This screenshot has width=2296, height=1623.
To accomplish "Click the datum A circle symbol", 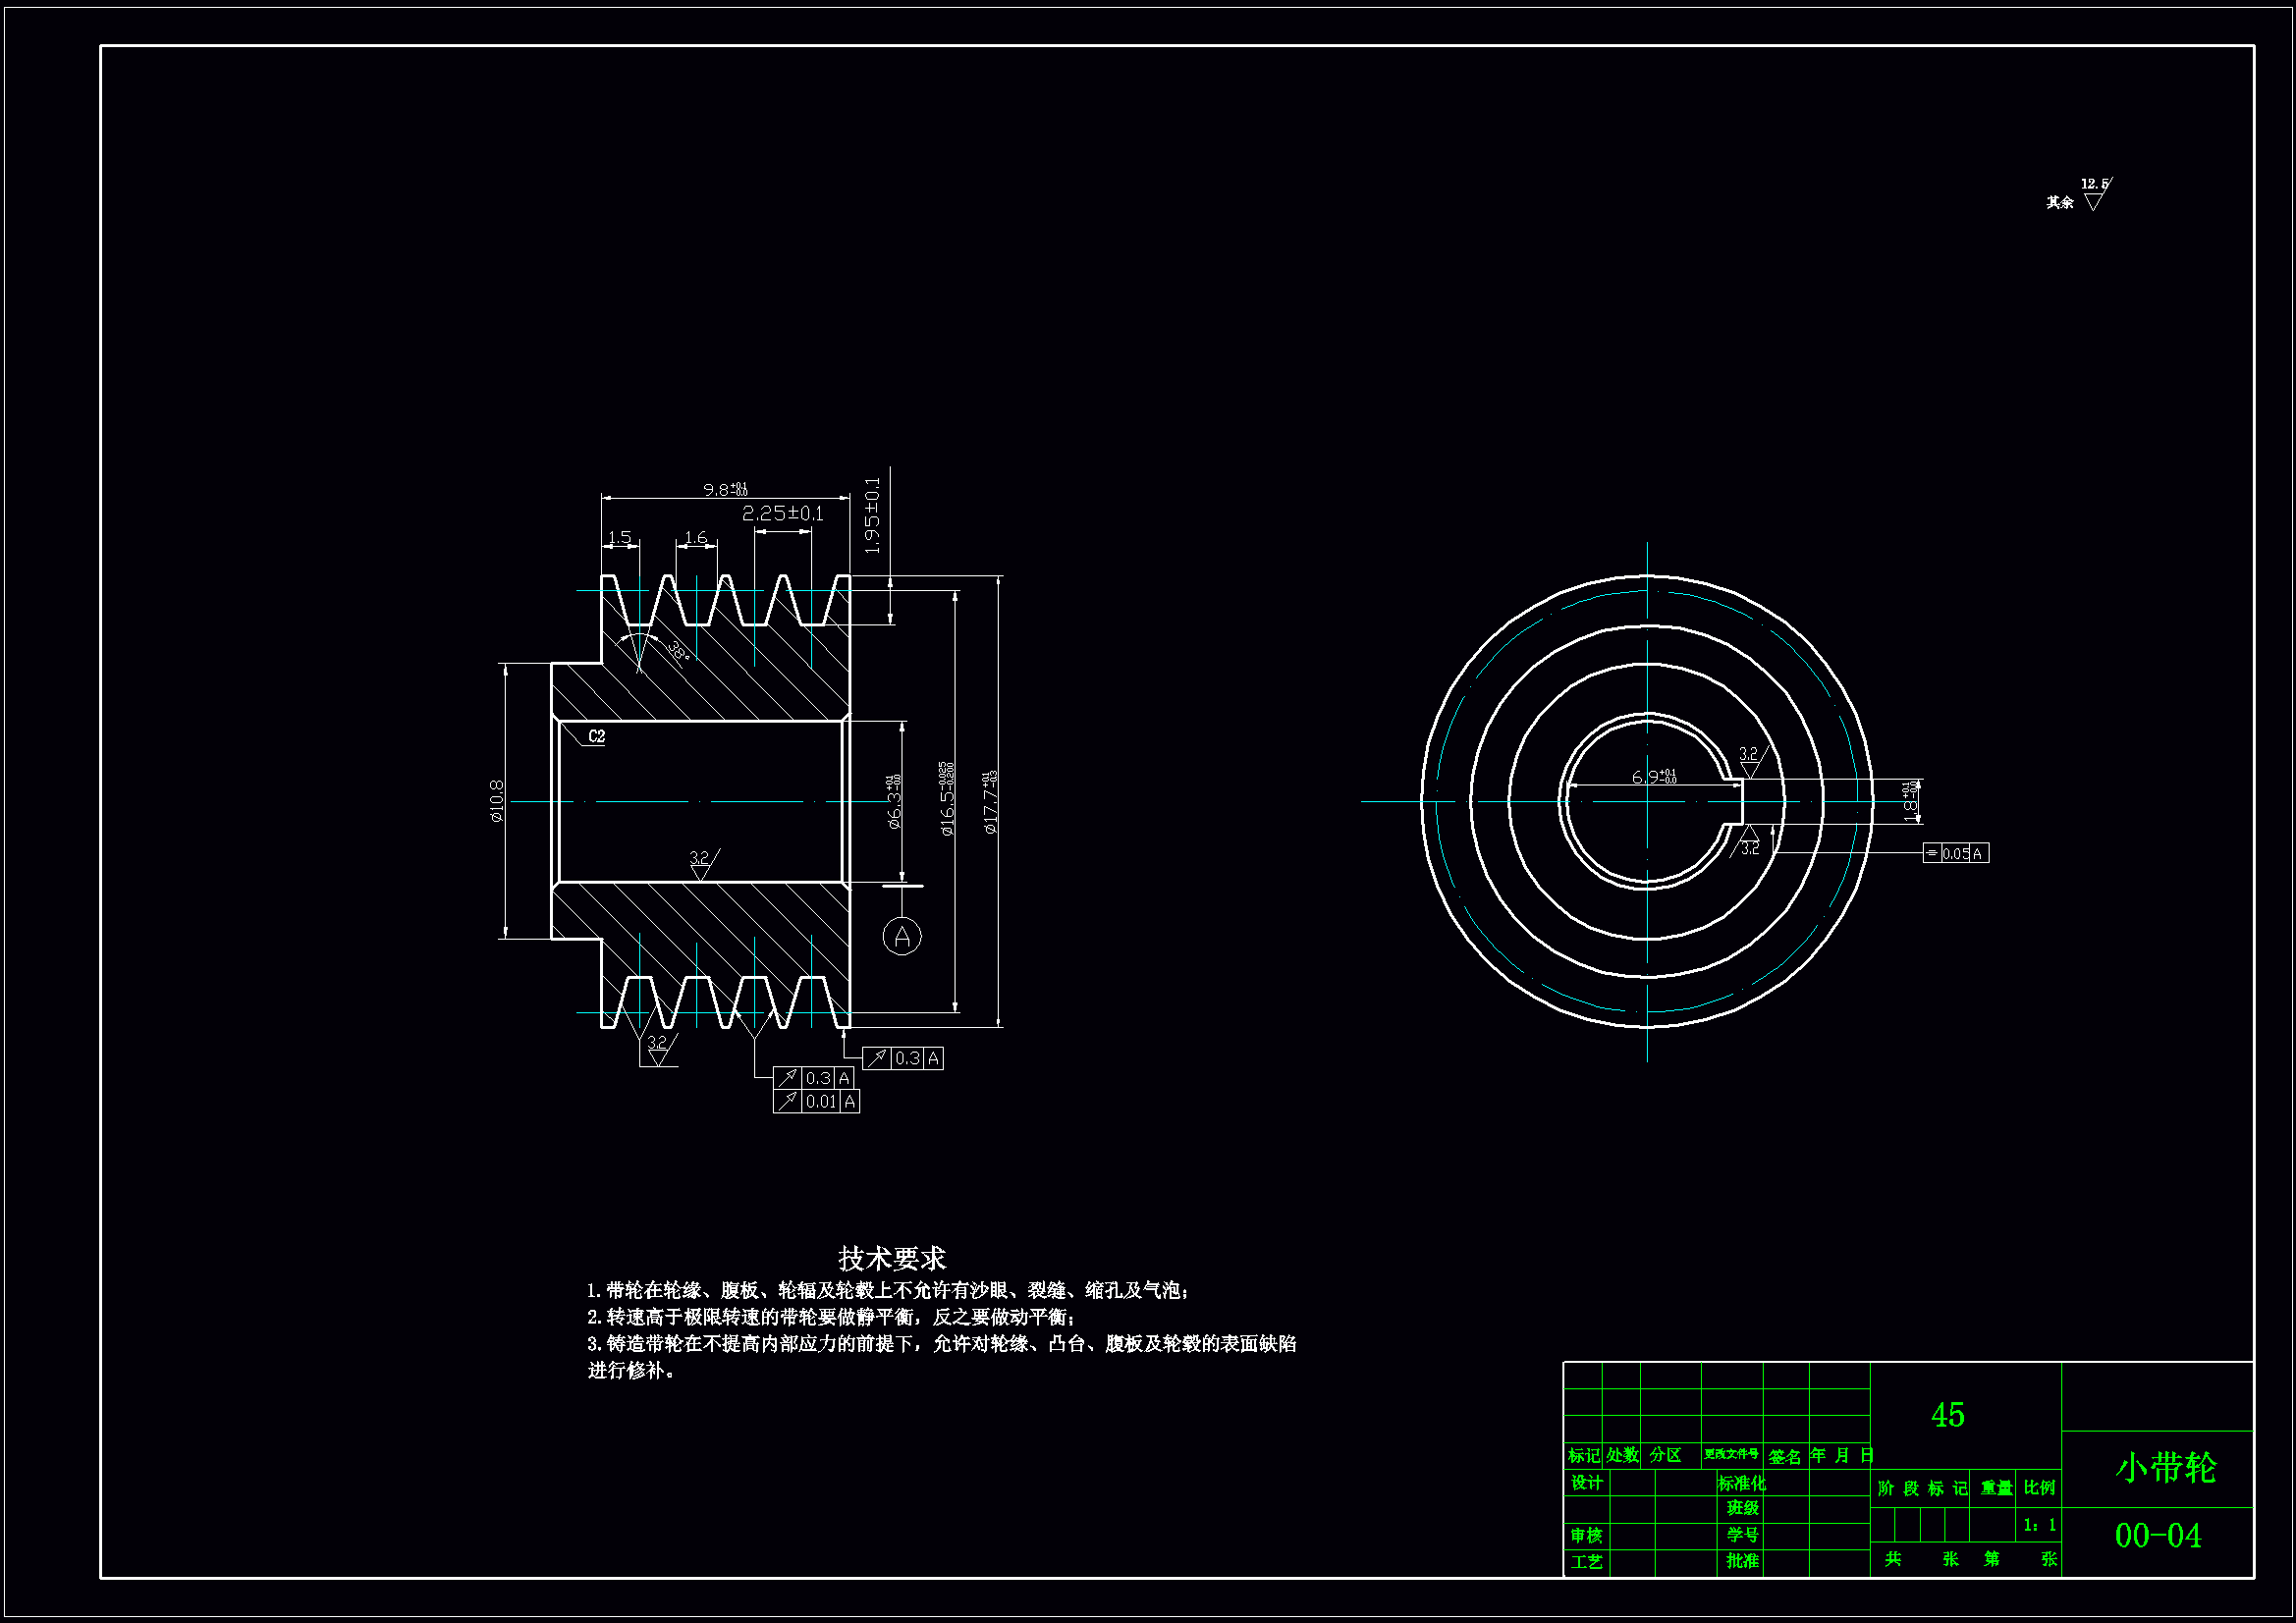I will tap(901, 936).
